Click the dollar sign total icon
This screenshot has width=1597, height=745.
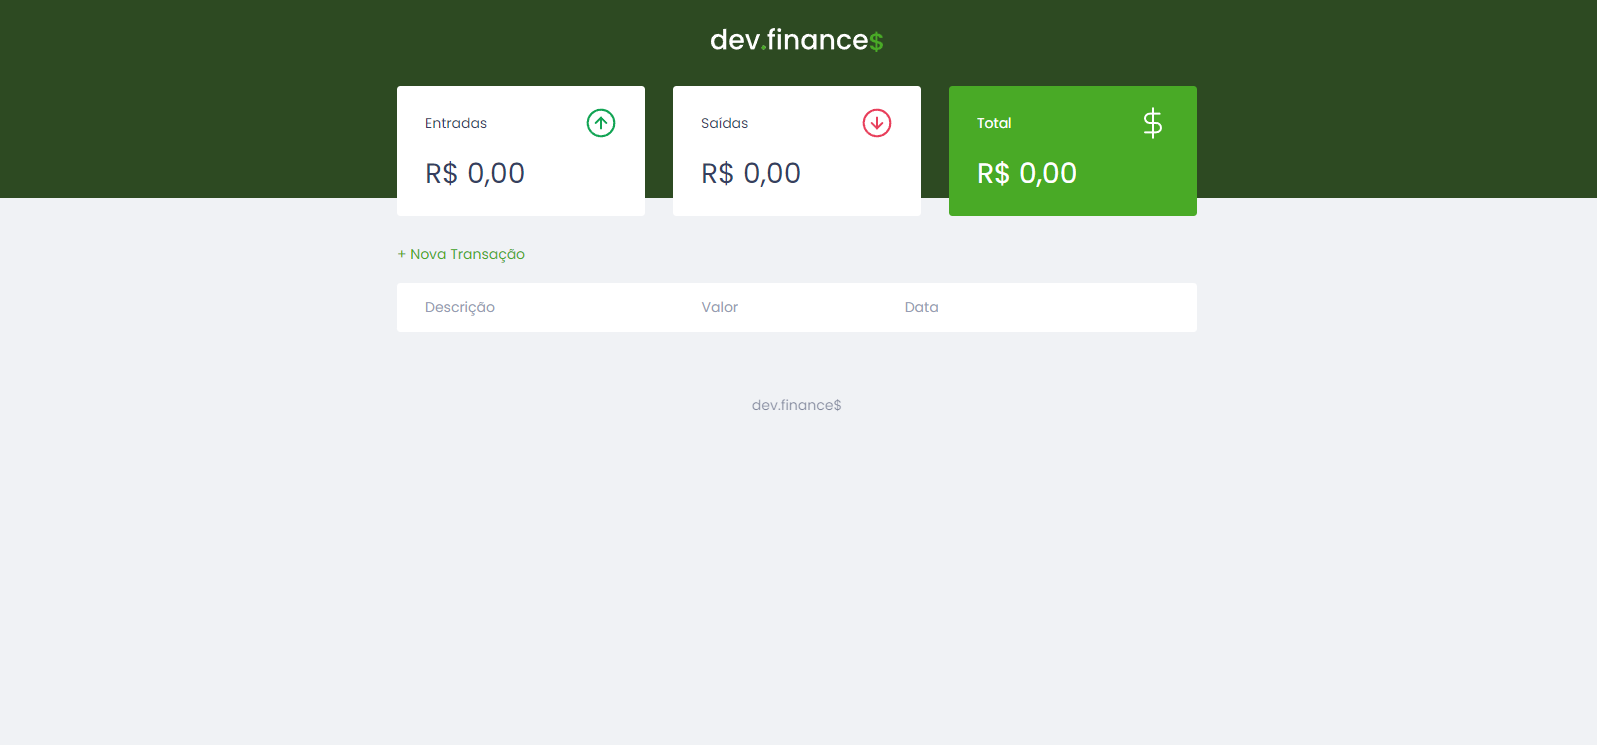[1153, 123]
